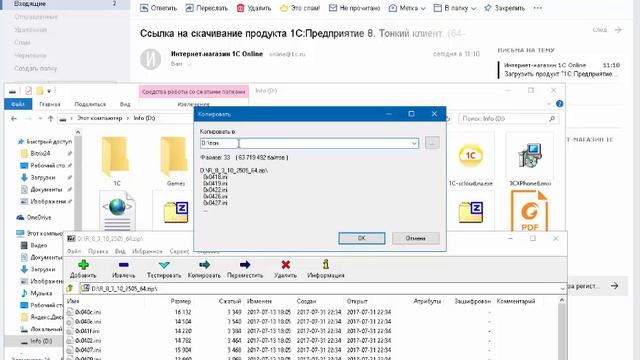The width and height of the screenshot is (640, 360).
Task: Select the PDF file icon in Explorer
Action: click(x=530, y=211)
